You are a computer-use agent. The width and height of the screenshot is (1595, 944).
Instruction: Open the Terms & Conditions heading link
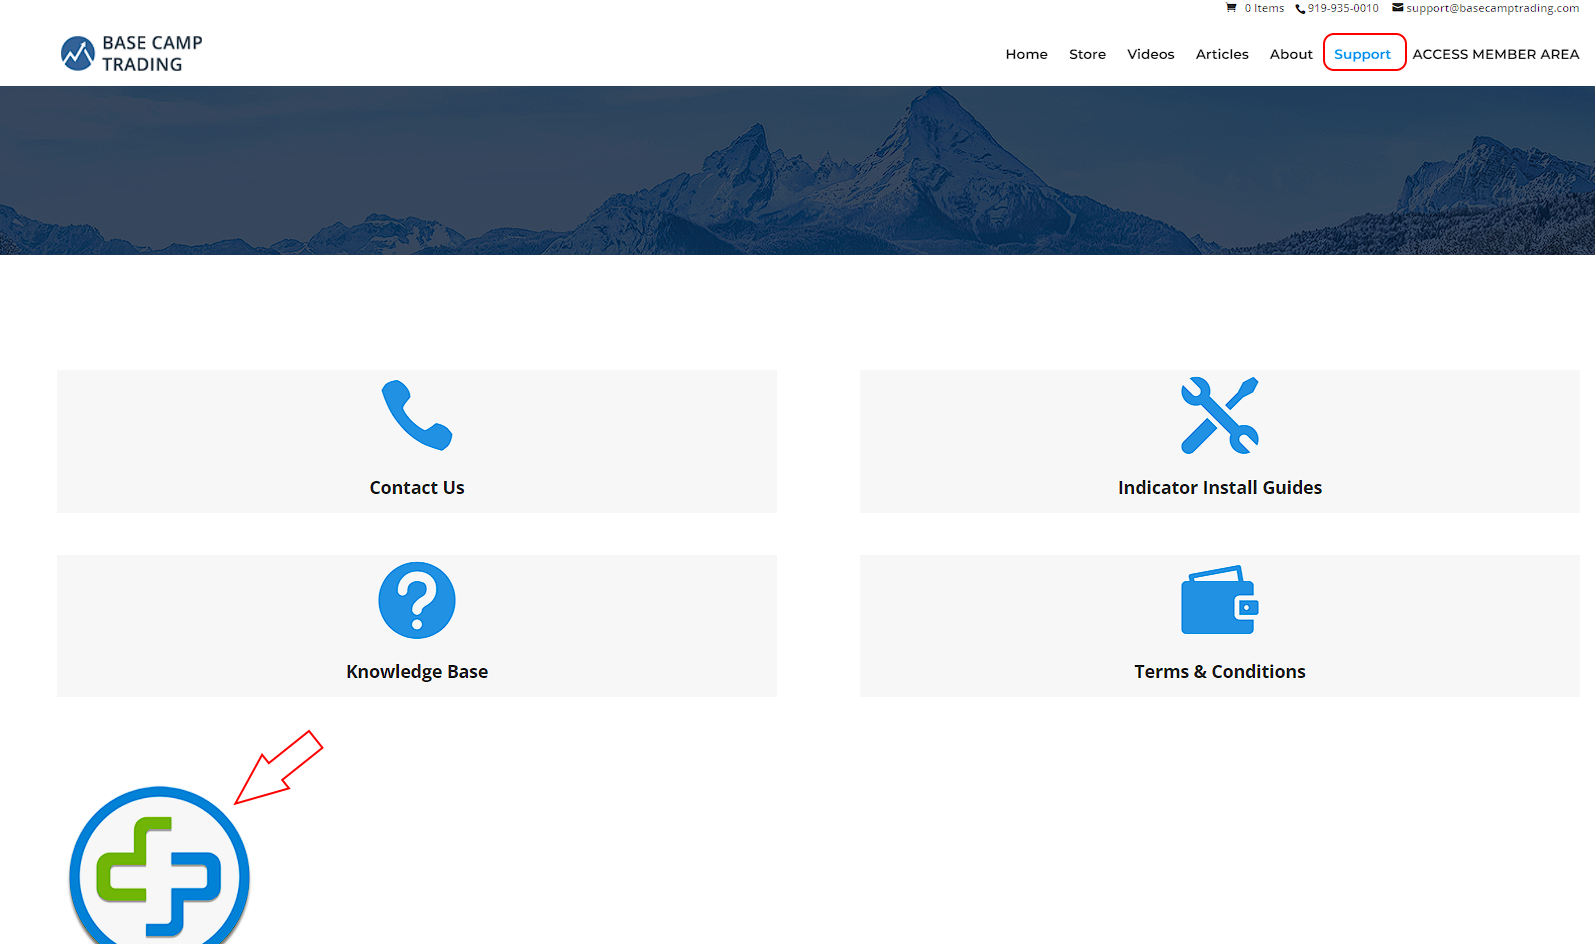pyautogui.click(x=1220, y=672)
